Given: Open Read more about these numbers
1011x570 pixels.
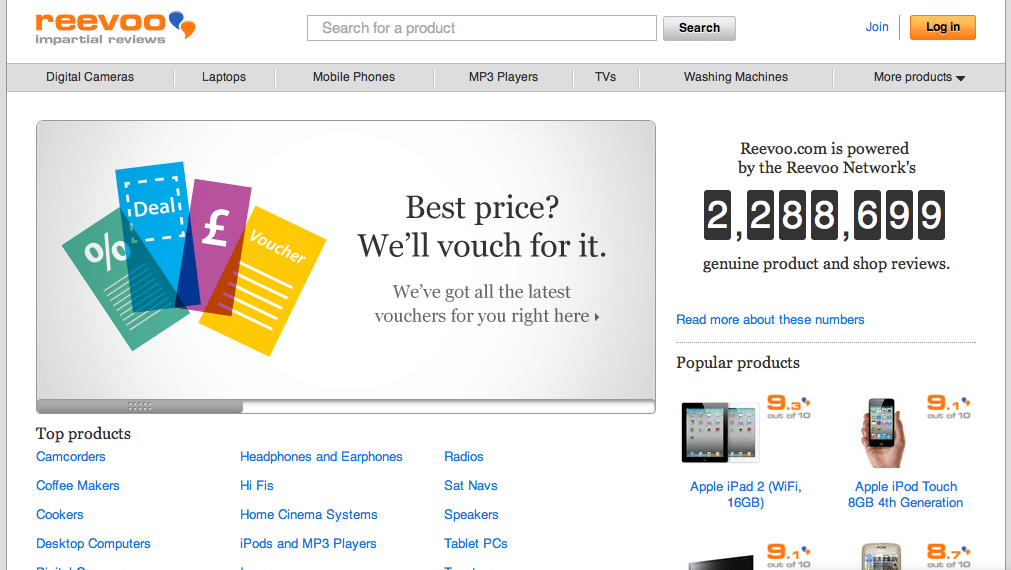Looking at the screenshot, I should [770, 320].
